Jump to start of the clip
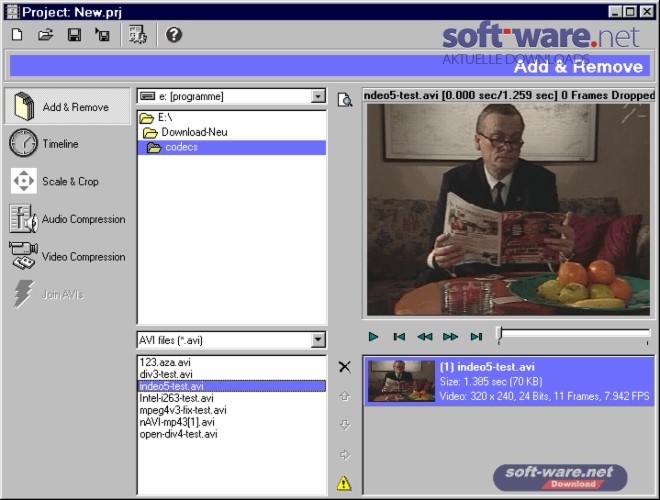Viewport: 660px width, 500px height. pos(399,337)
